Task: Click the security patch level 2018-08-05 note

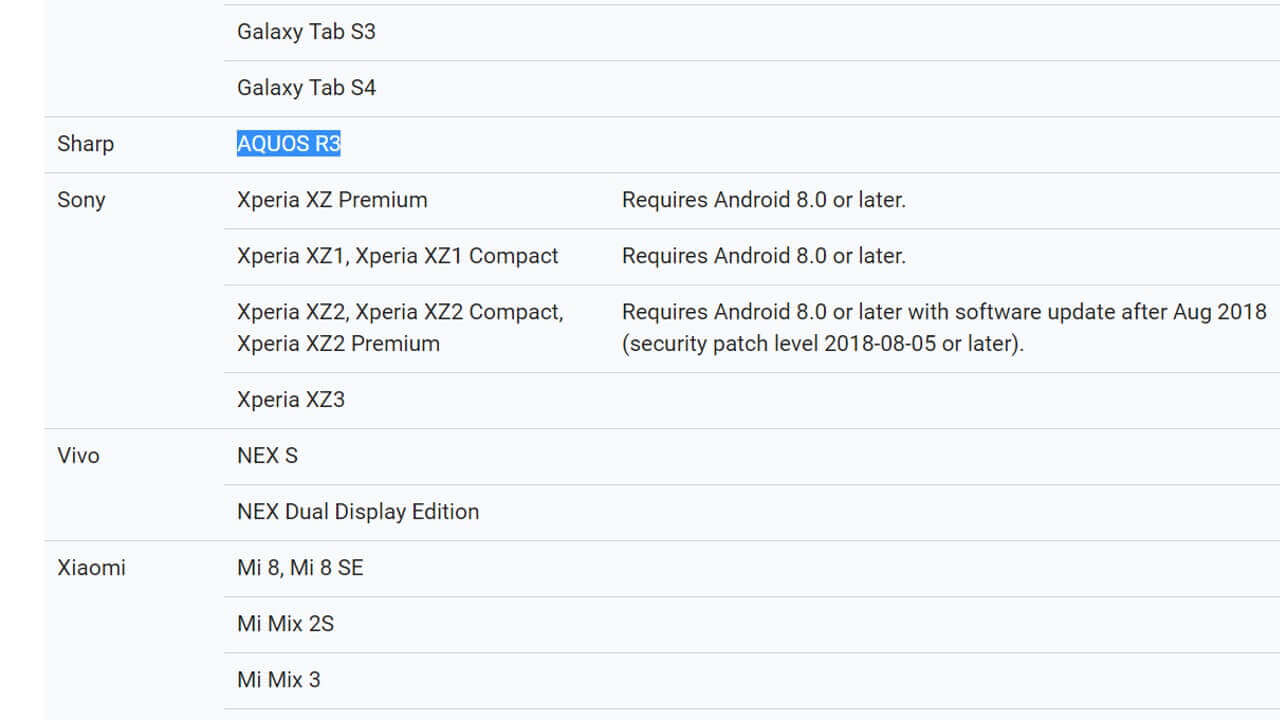Action: 823,344
